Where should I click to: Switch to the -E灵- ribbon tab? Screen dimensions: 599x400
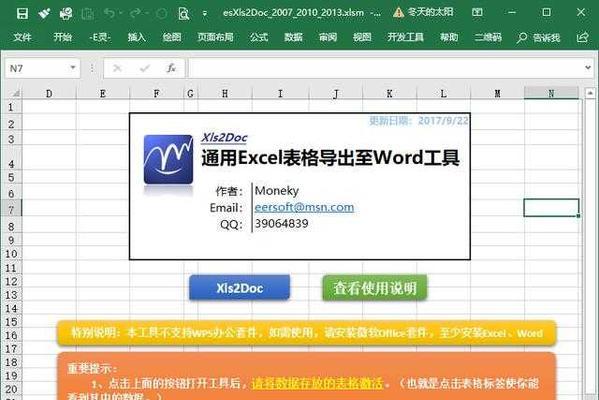click(x=100, y=37)
